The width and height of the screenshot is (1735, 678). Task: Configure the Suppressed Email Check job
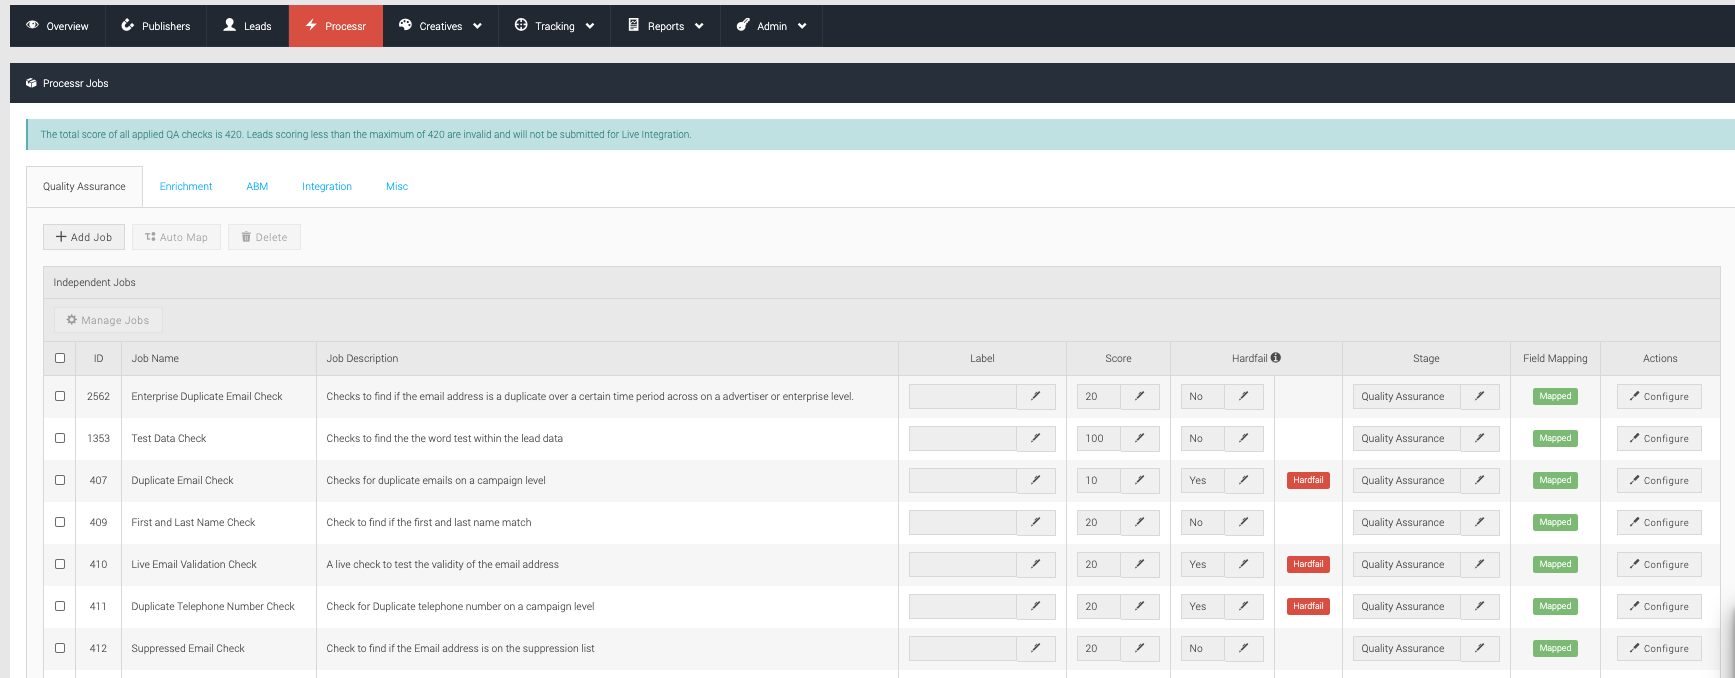(x=1659, y=649)
